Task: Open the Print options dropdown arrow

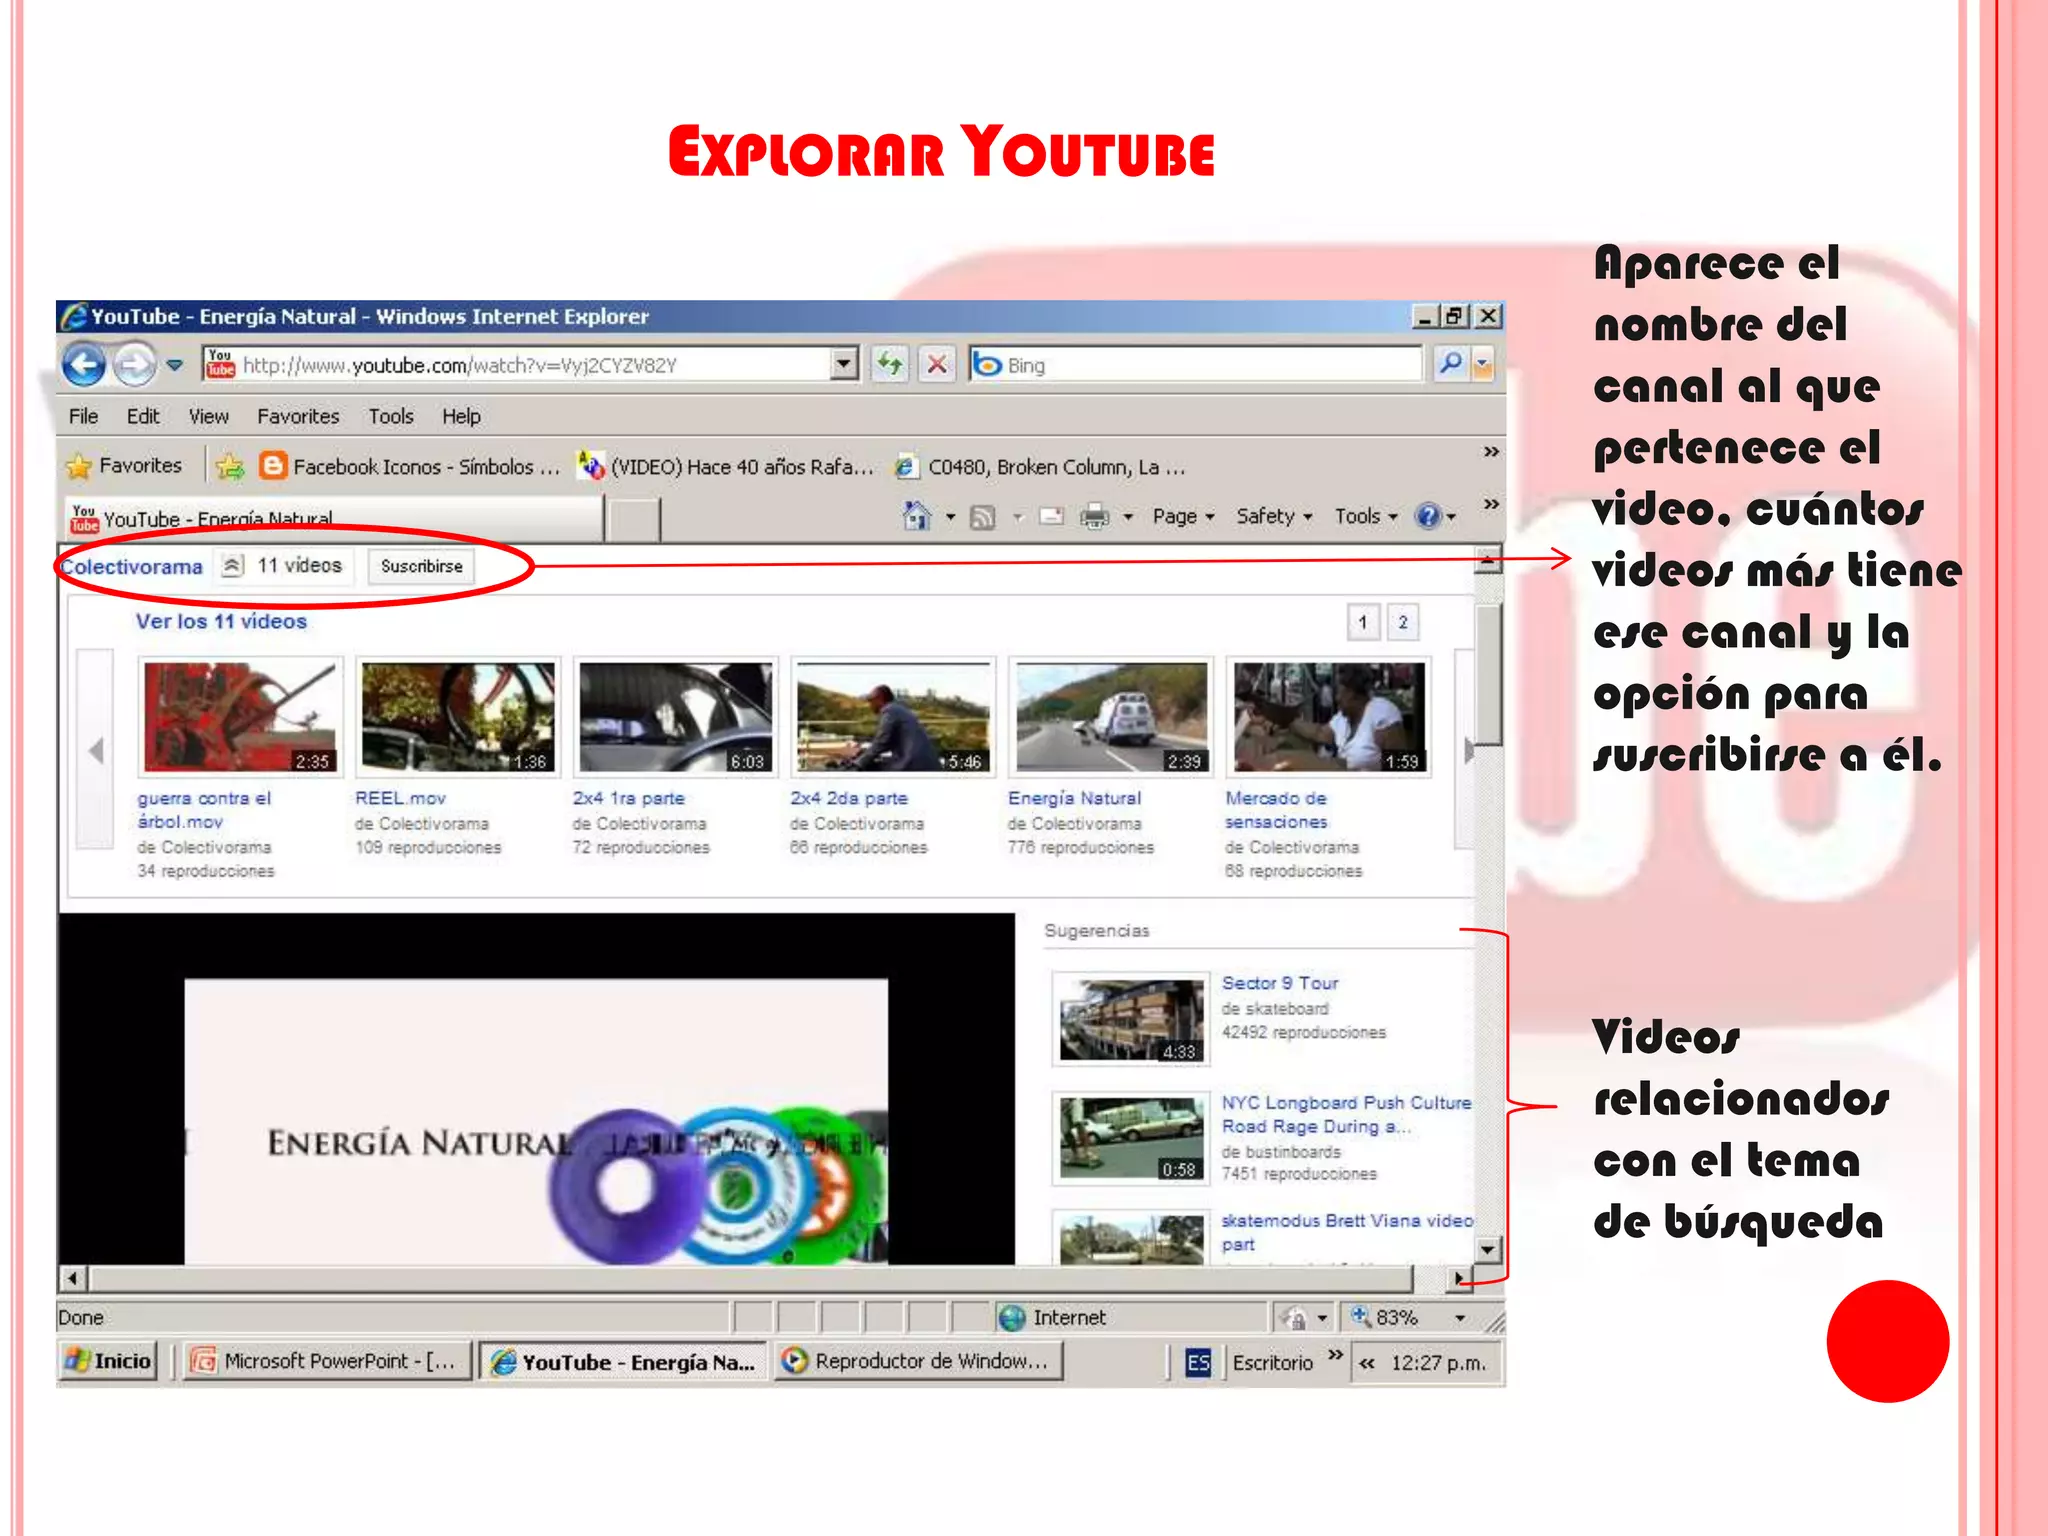Action: [x=1128, y=517]
